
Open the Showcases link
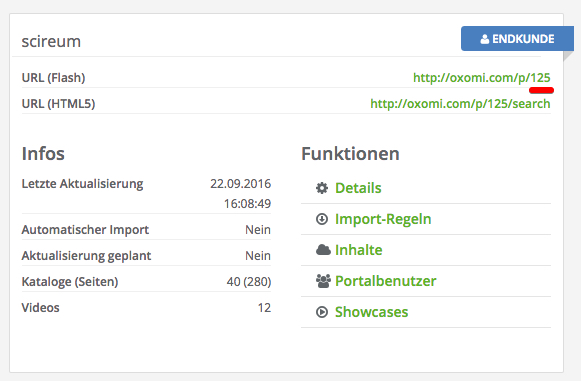pyautogui.click(x=371, y=312)
